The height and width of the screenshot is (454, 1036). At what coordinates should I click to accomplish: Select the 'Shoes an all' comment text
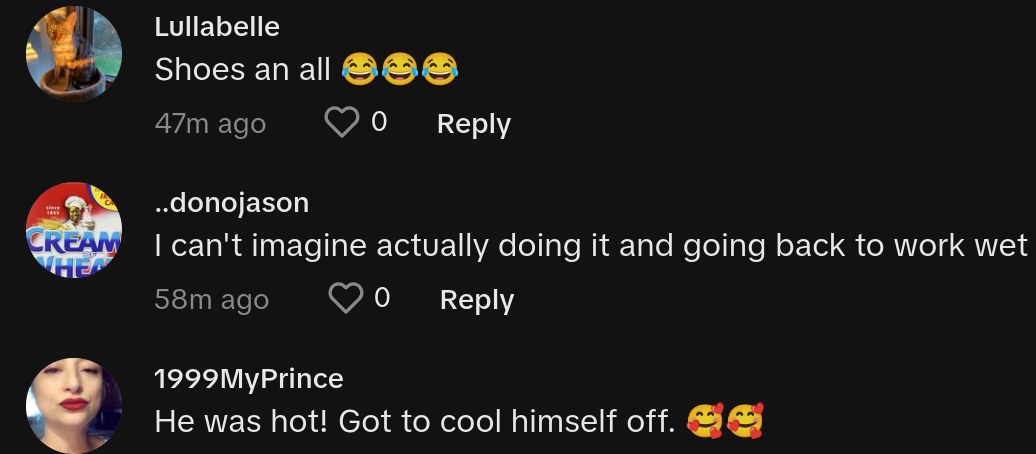(x=243, y=69)
